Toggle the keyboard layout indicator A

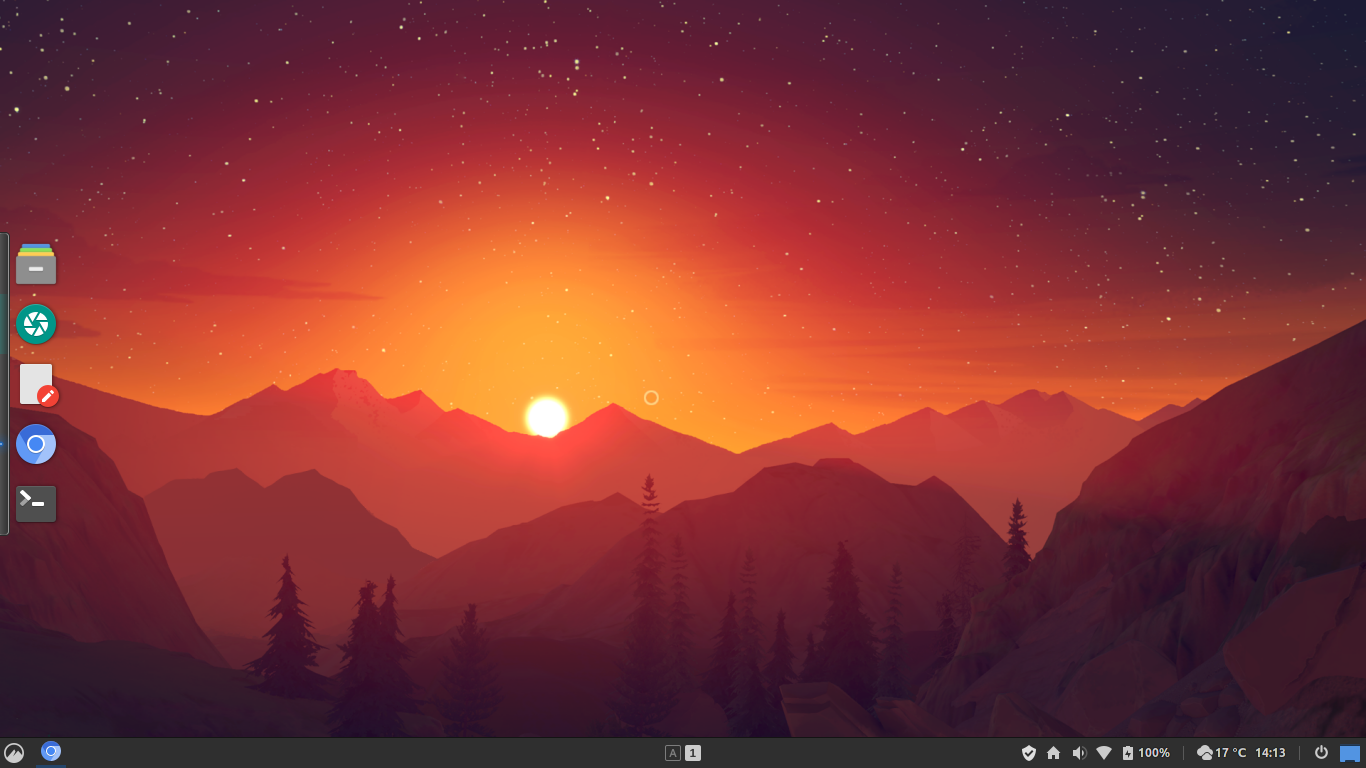click(x=673, y=753)
